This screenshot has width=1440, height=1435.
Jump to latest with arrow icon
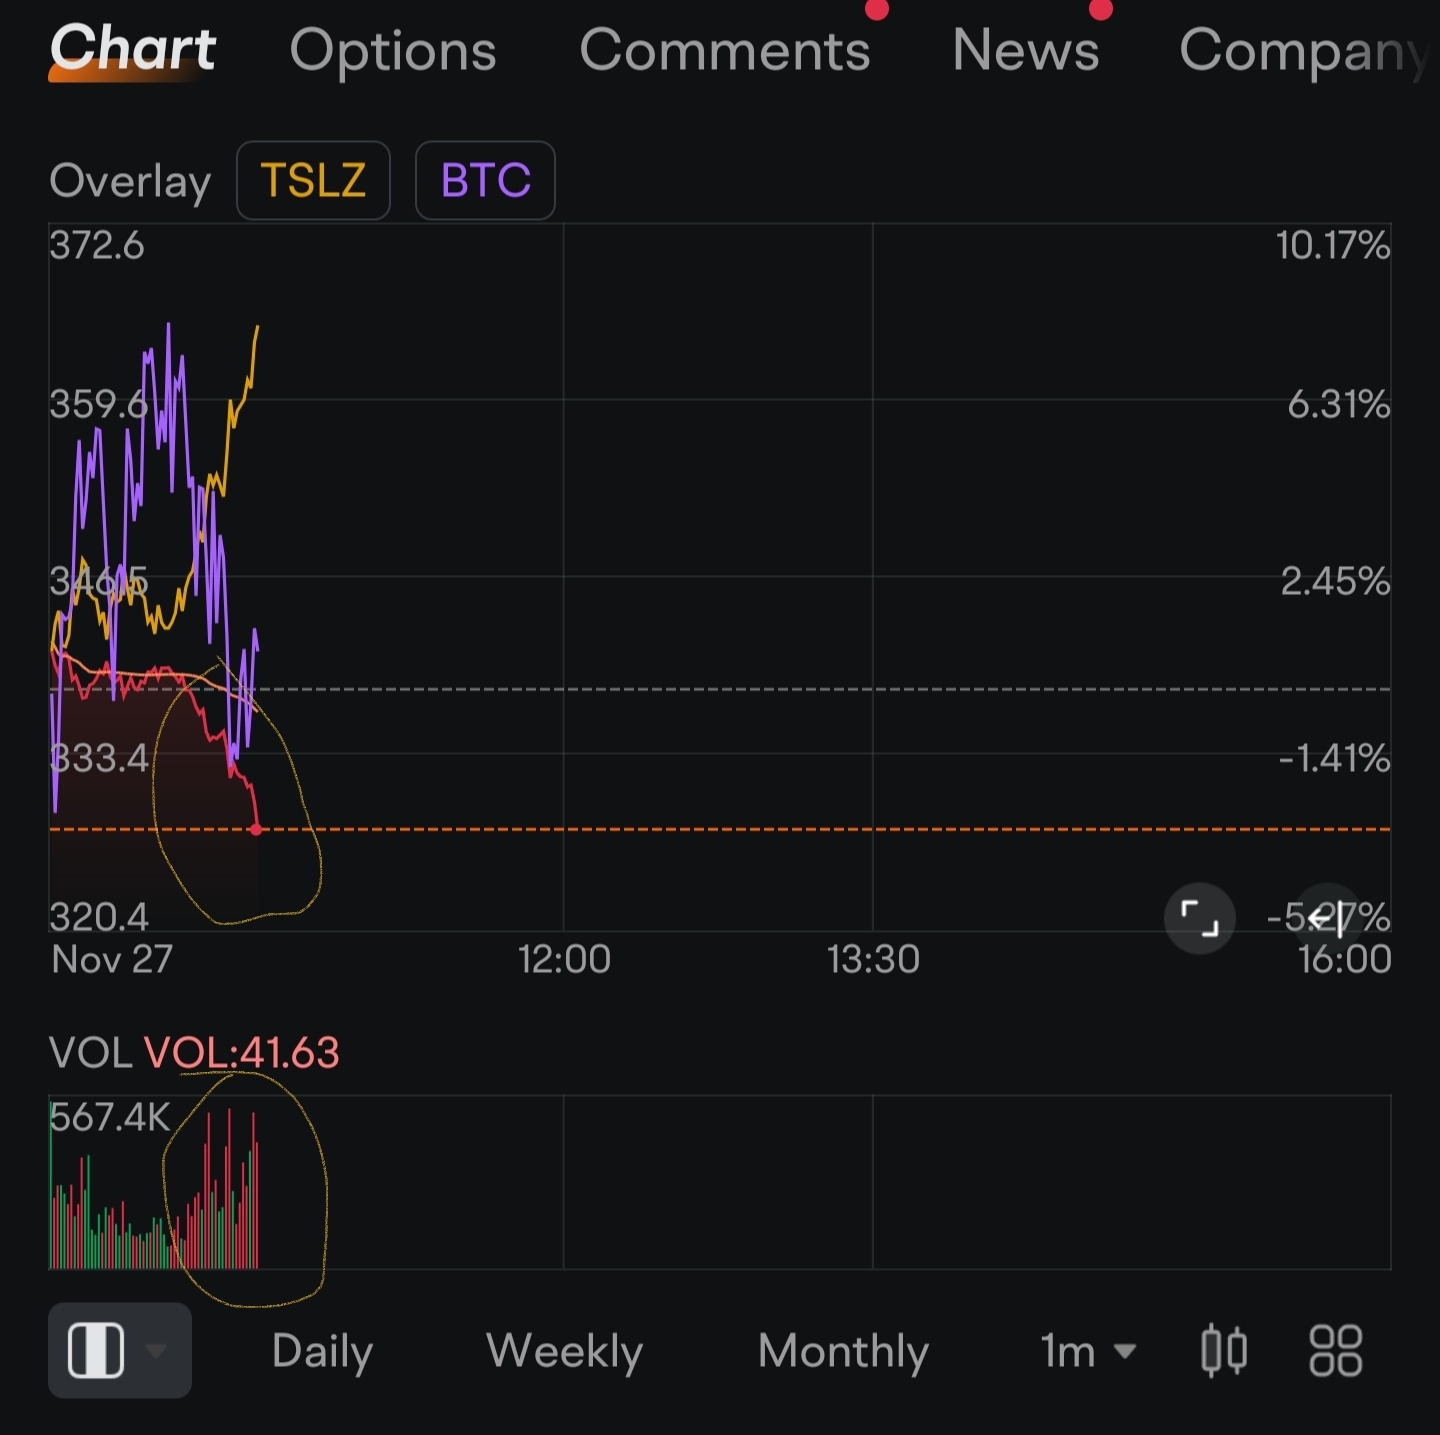tap(1327, 917)
